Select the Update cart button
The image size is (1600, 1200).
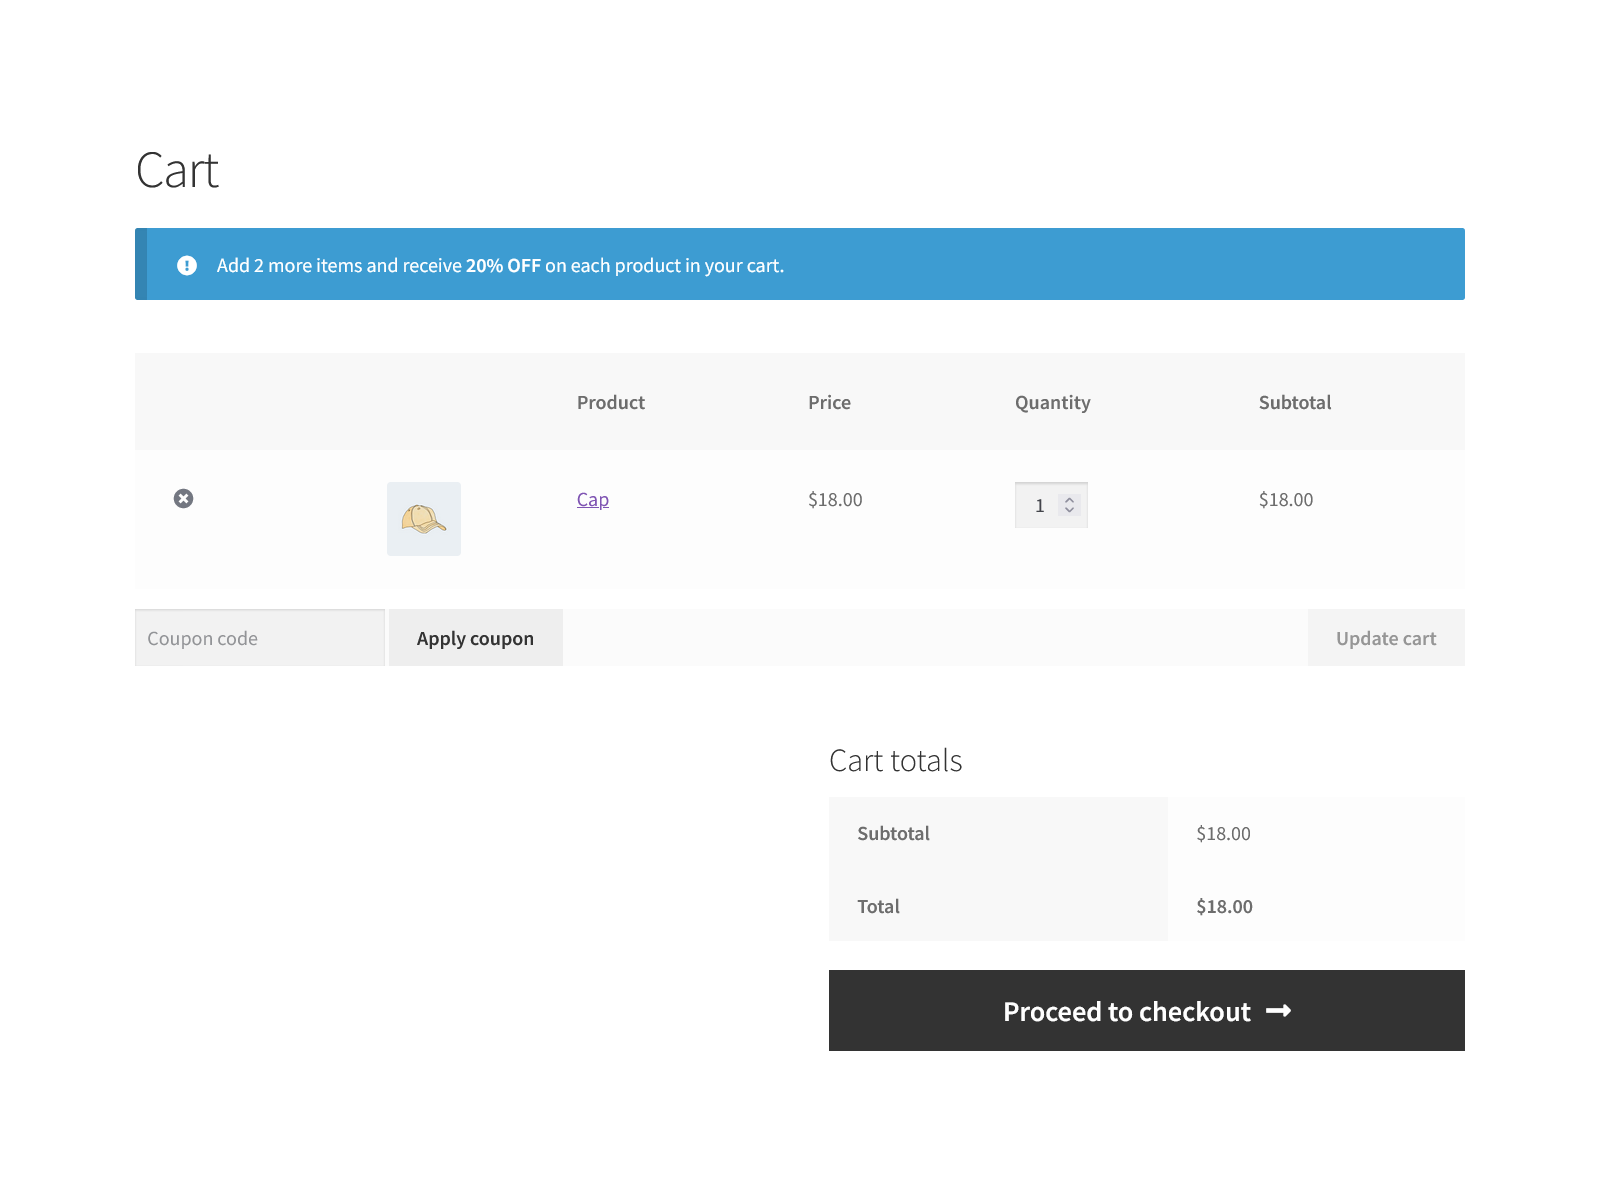[1386, 637]
